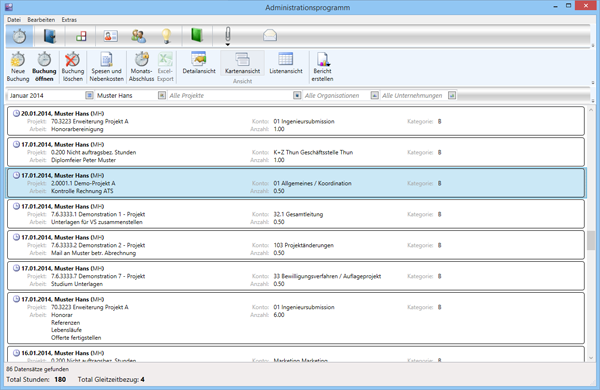This screenshot has height=390, width=600.
Task: Open the people/users module icon
Action: (138, 36)
